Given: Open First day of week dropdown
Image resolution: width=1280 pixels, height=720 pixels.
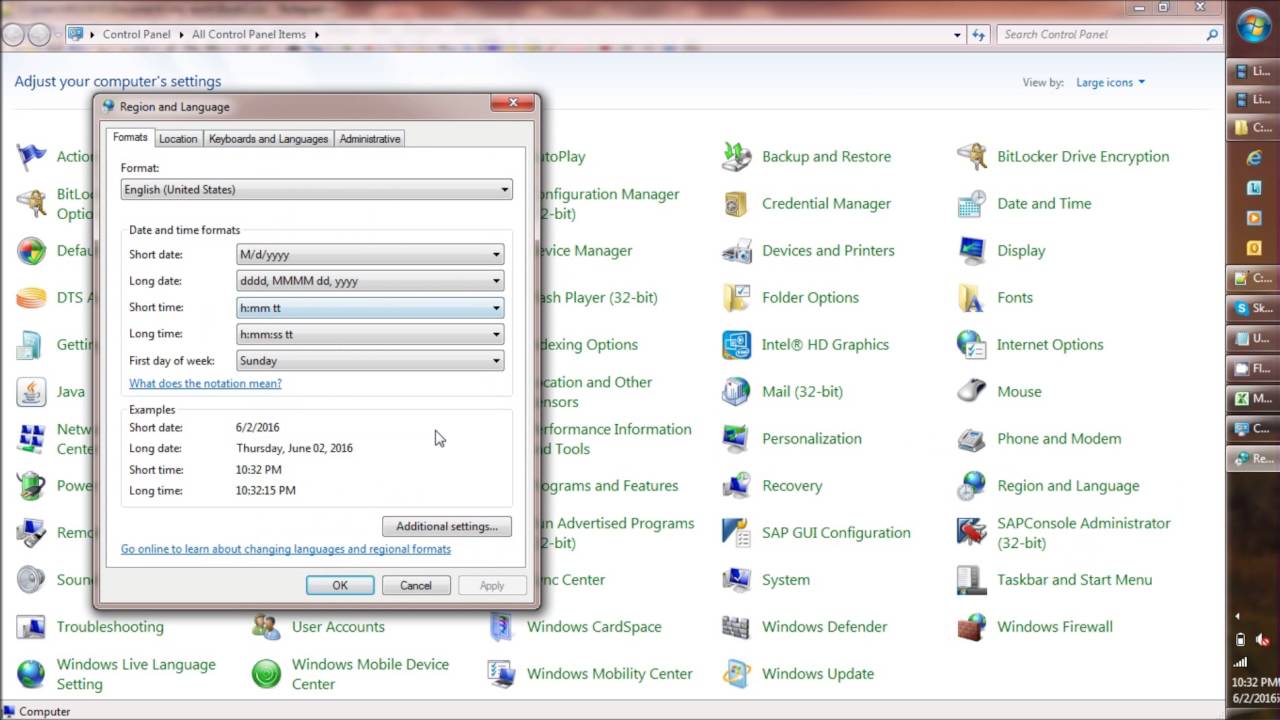Looking at the screenshot, I should point(370,360).
